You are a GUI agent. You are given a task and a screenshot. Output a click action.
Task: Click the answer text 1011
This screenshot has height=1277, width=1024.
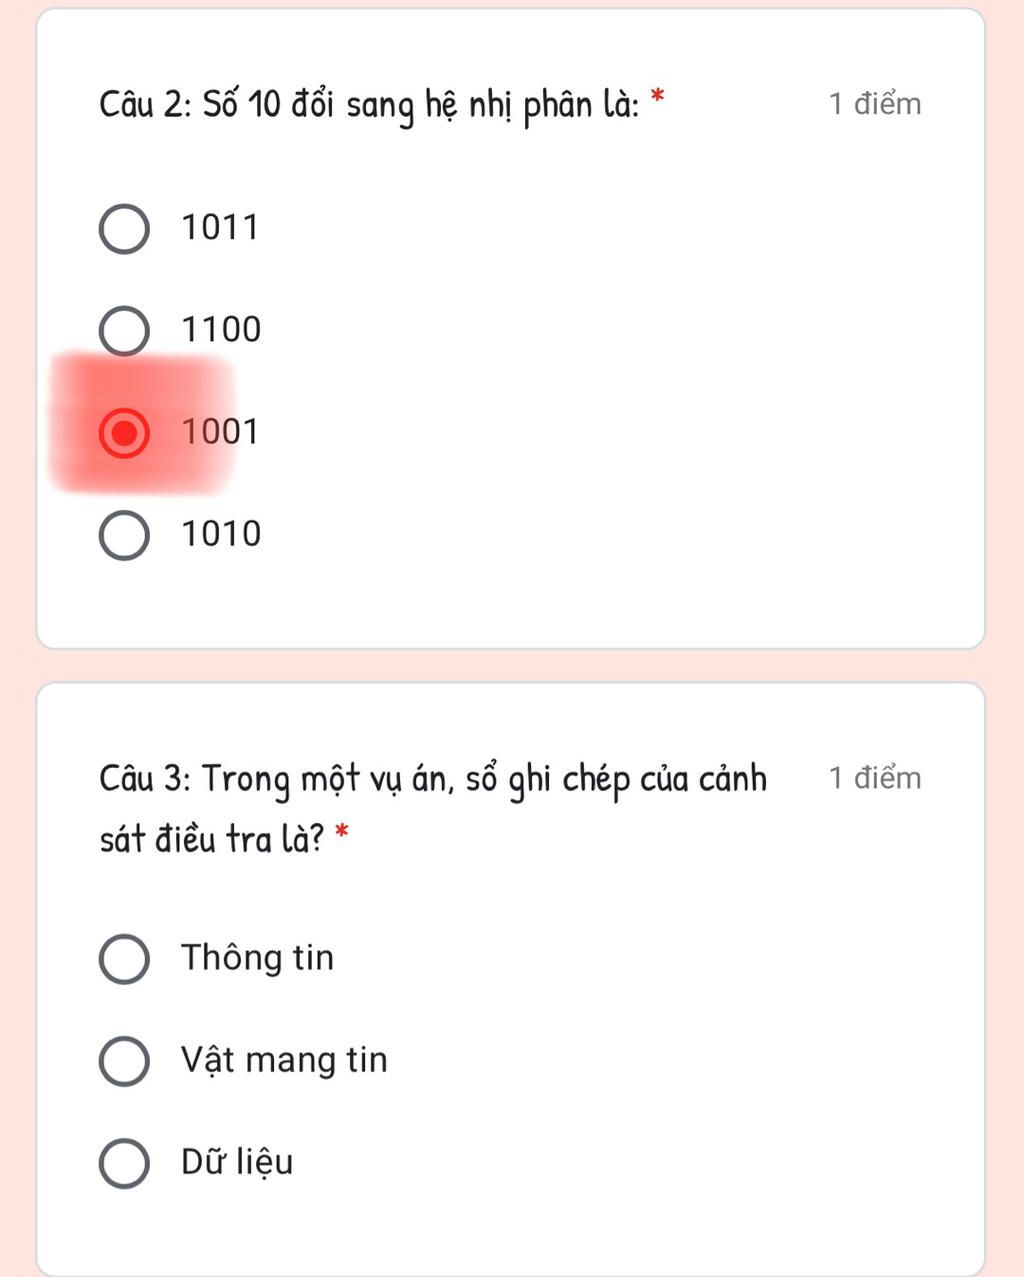tap(220, 227)
